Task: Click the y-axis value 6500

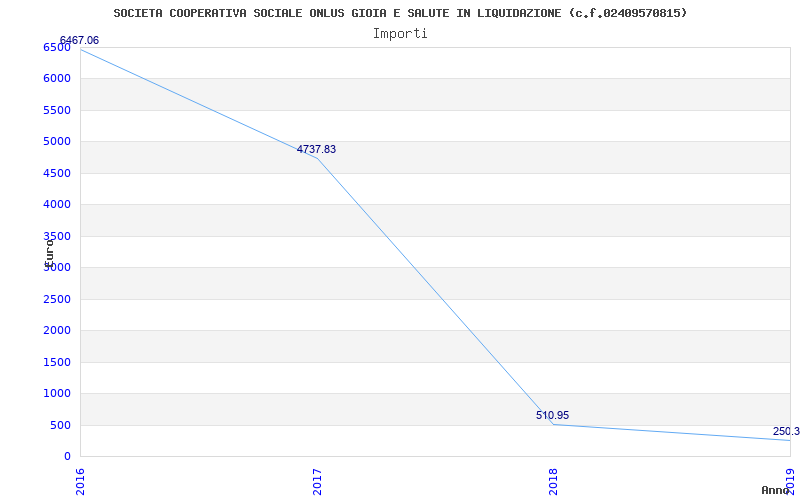Action: click(x=56, y=47)
